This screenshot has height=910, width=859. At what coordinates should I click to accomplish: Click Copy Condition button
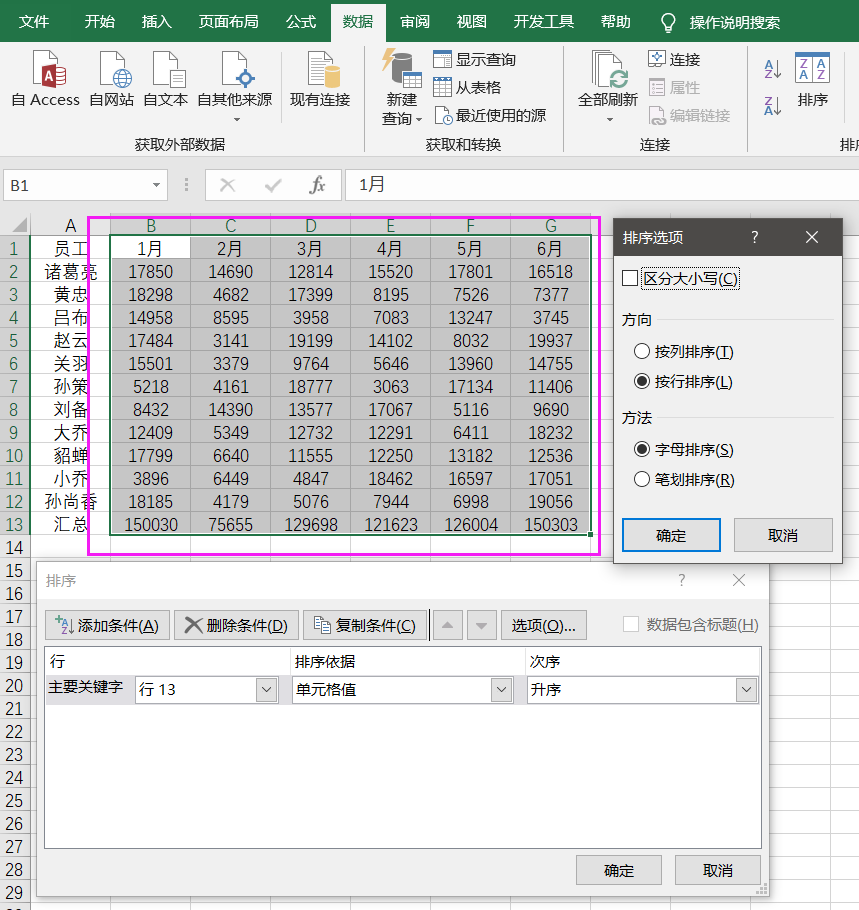tap(365, 625)
